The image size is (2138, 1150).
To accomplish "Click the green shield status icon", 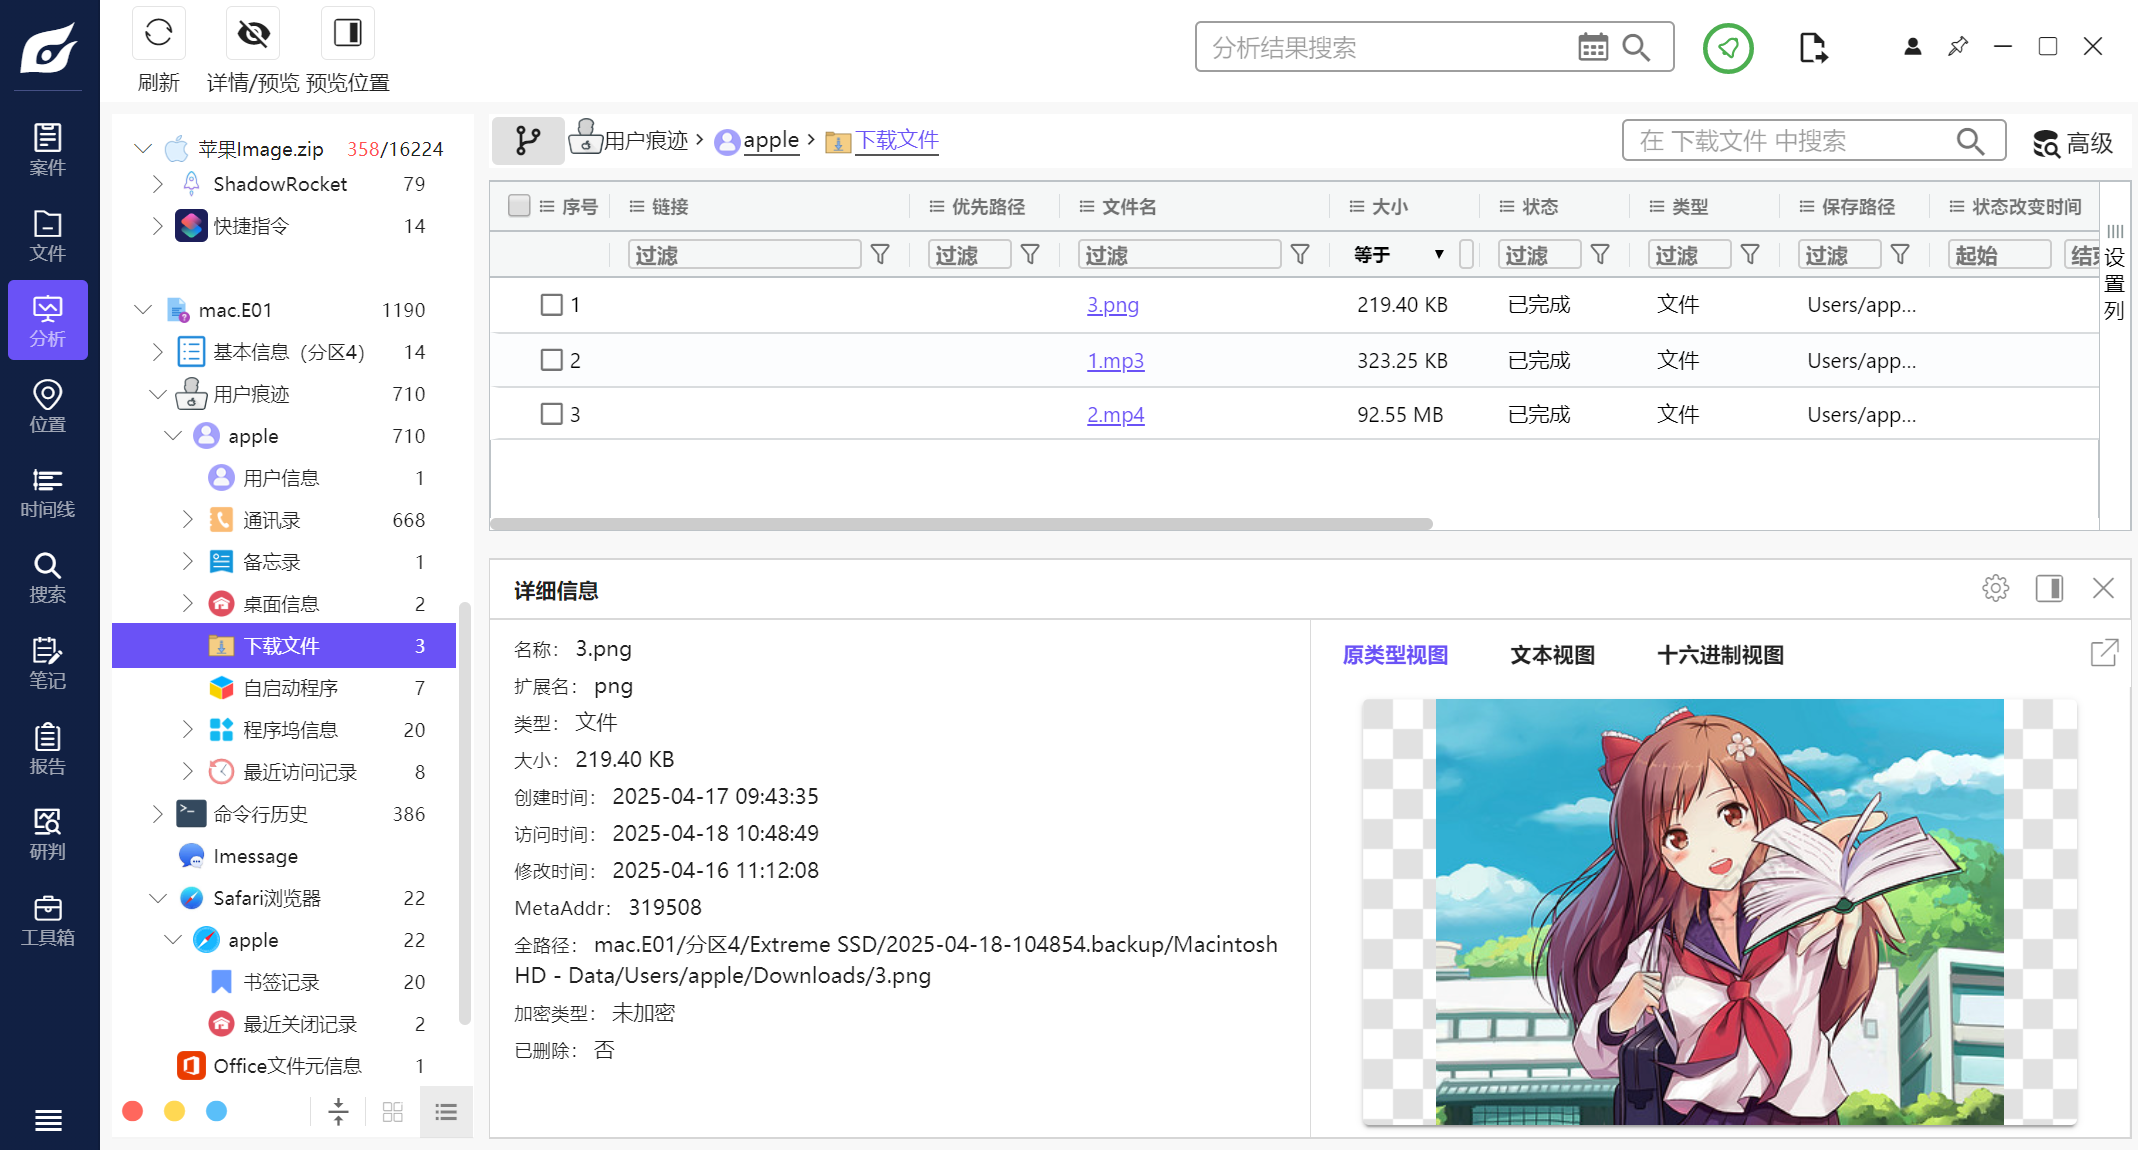I will tap(1728, 47).
